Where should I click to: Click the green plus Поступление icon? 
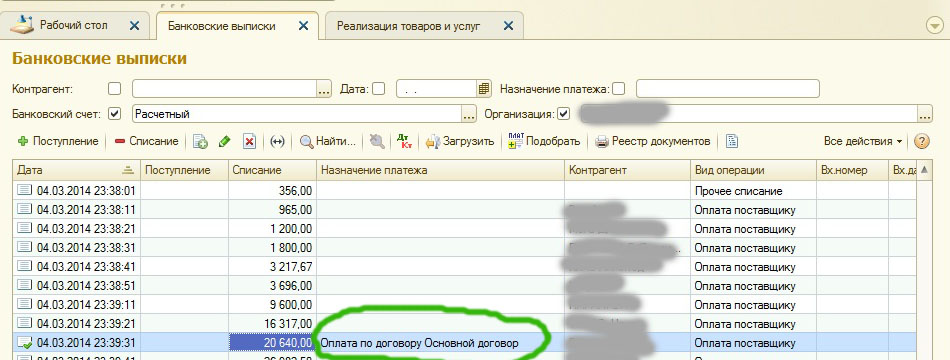pyautogui.click(x=23, y=141)
